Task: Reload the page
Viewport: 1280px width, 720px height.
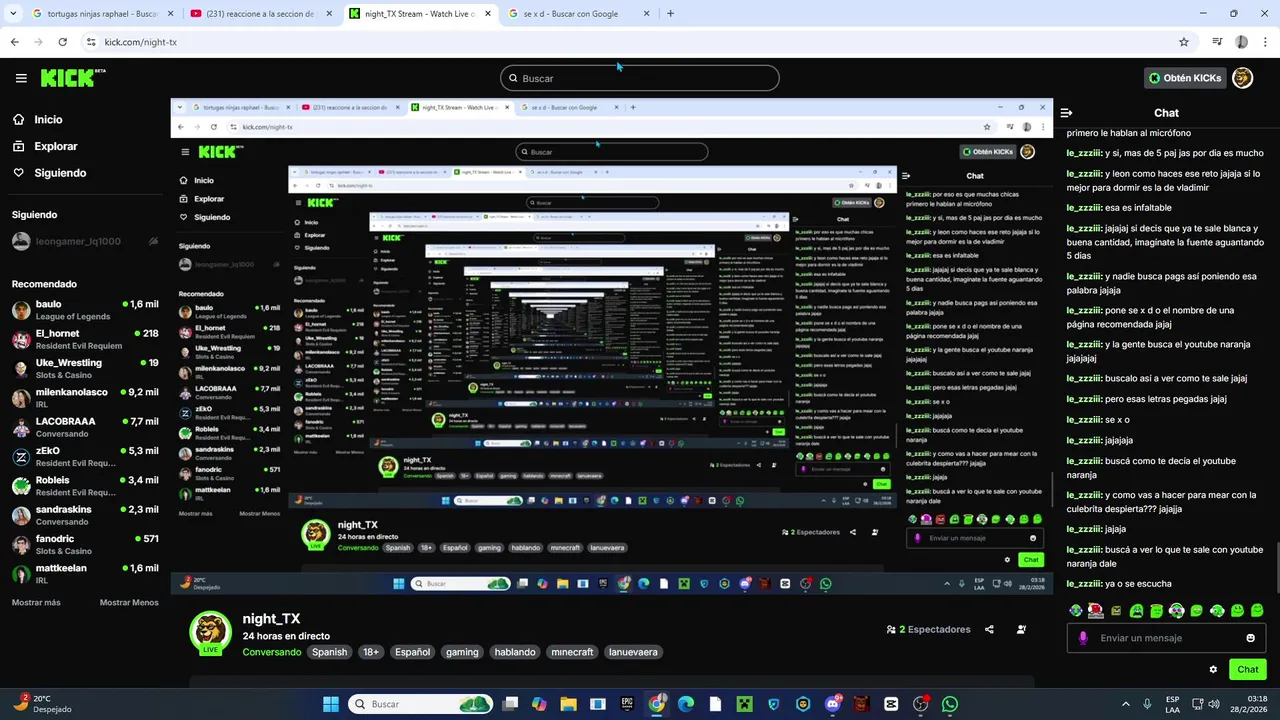Action: tap(62, 42)
